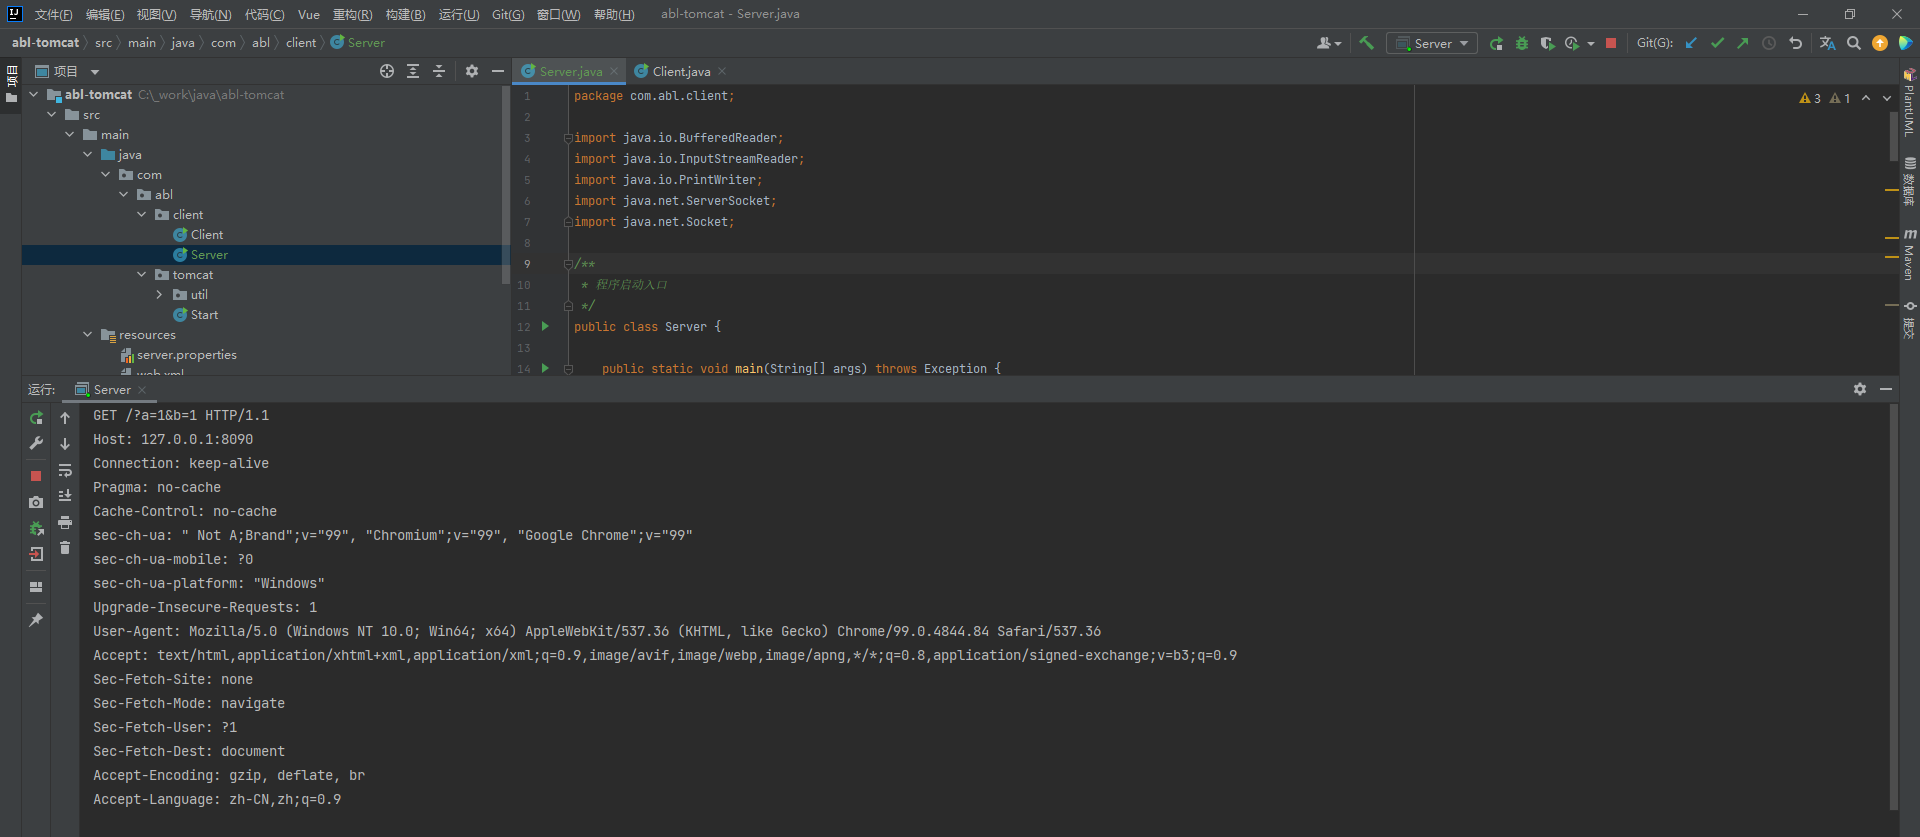1920x837 pixels.
Task: Fold the imports block at line 3
Action: point(568,138)
